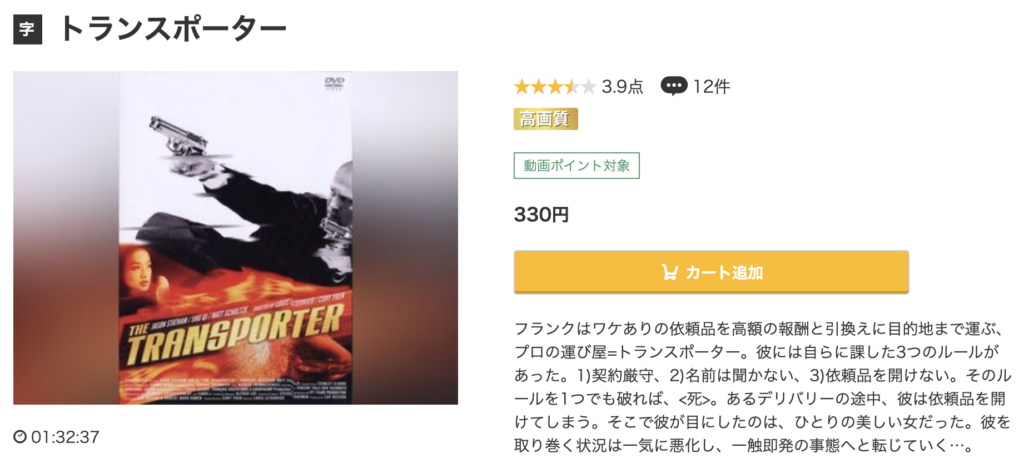Click the 動画ポイント対象 tag
The image size is (1024, 468).
pos(577,166)
